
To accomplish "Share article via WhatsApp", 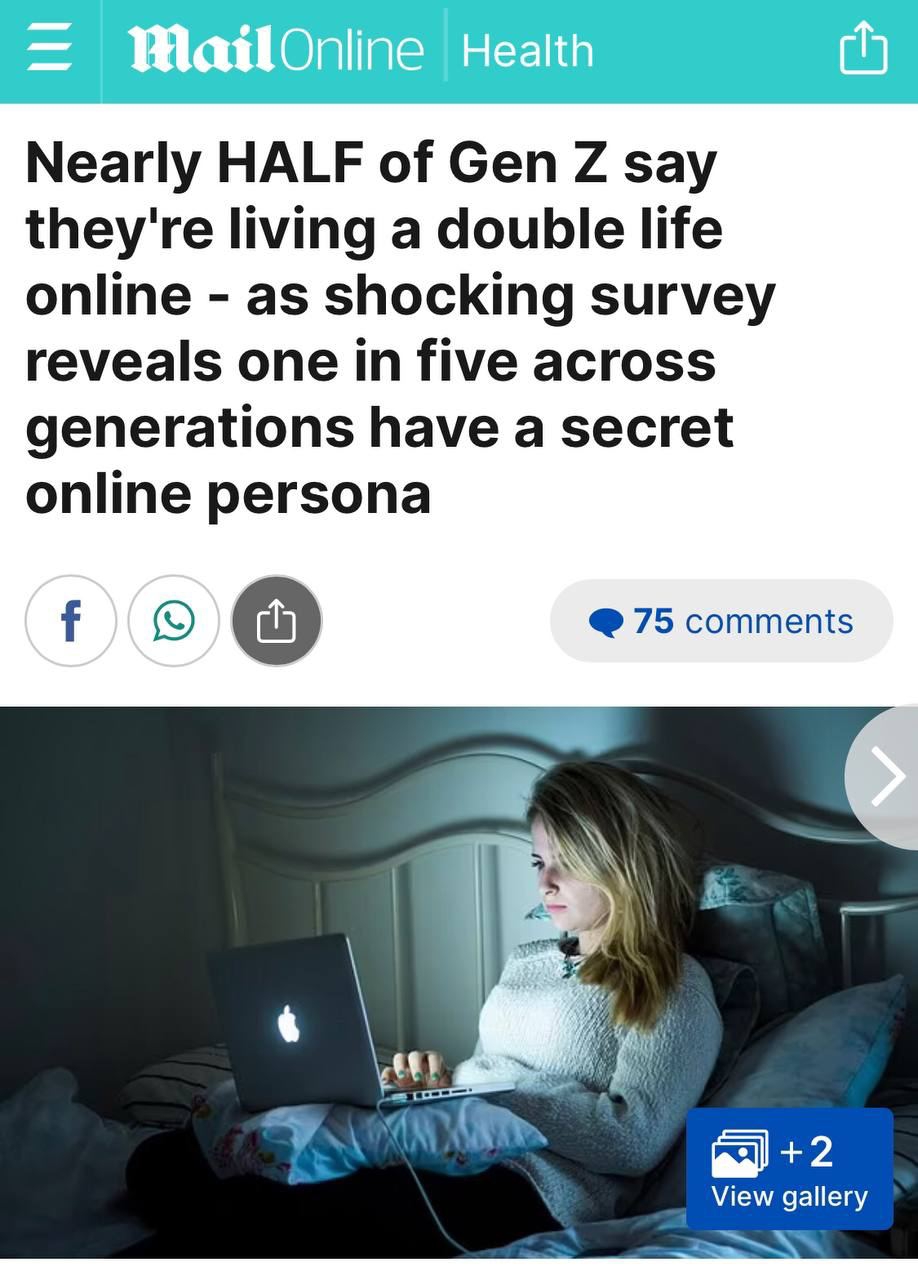I will point(174,621).
